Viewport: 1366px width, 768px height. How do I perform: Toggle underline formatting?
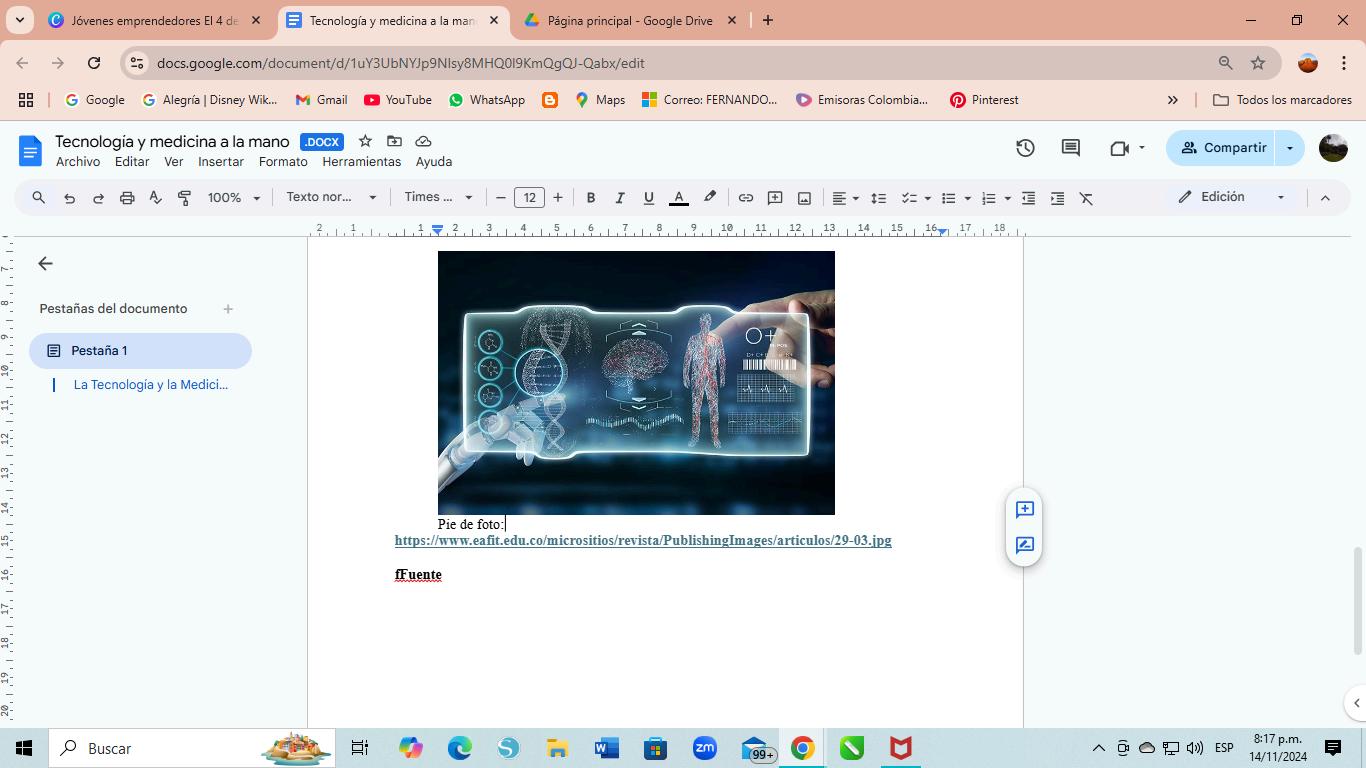click(x=649, y=198)
